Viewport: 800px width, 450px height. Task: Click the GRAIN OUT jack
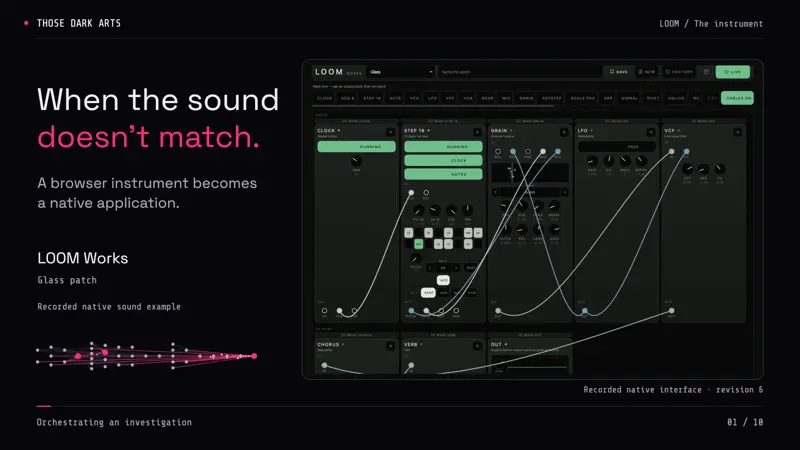(x=498, y=311)
